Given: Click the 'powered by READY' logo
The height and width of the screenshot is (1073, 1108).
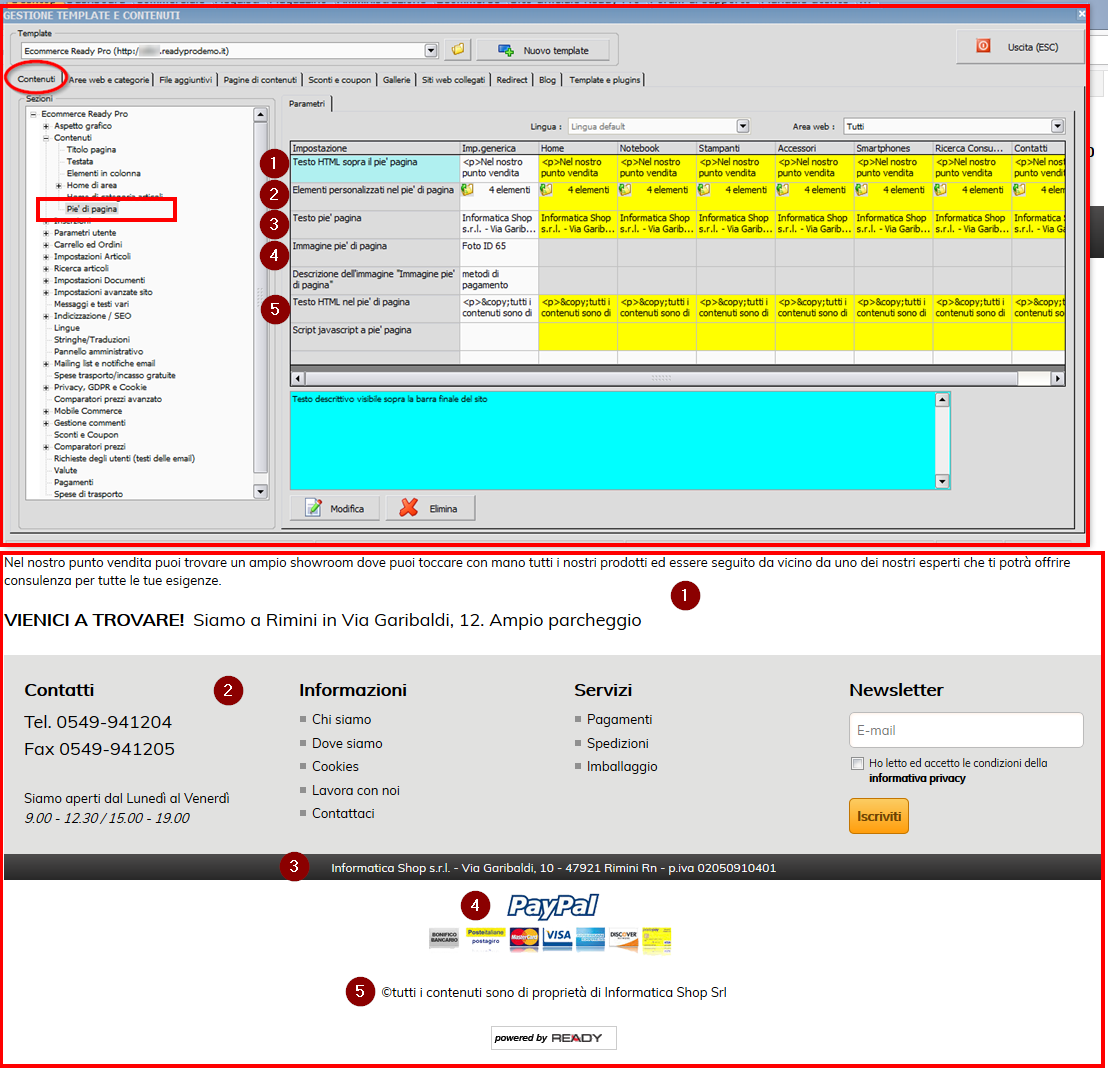Looking at the screenshot, I should click(x=553, y=1037).
